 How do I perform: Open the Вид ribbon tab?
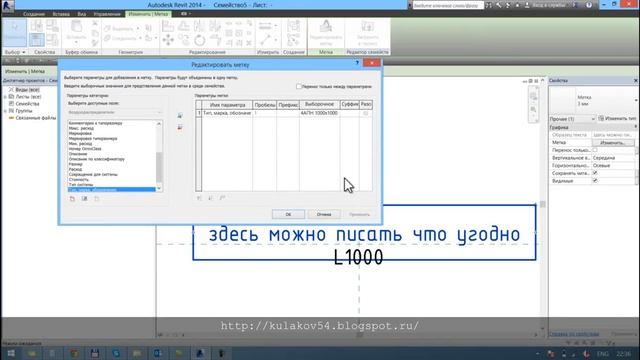tap(82, 14)
